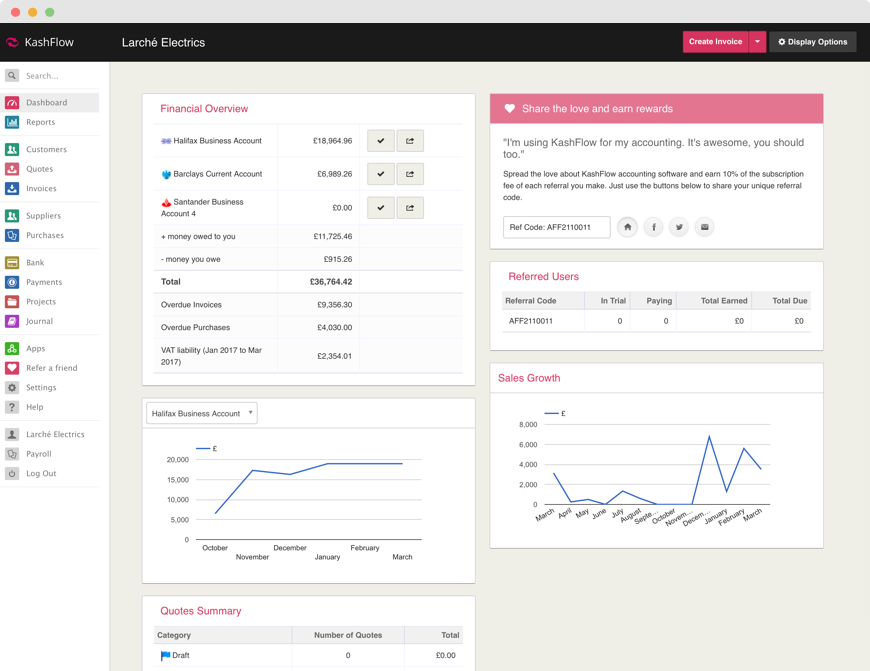Open the Refer a friend link
The image size is (870, 671).
51,368
